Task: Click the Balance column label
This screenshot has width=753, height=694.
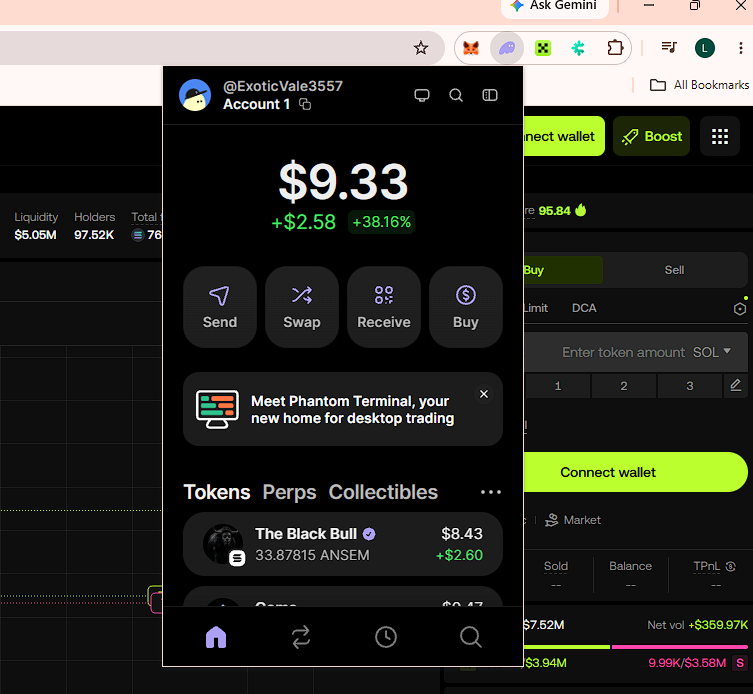Action: 630,566
